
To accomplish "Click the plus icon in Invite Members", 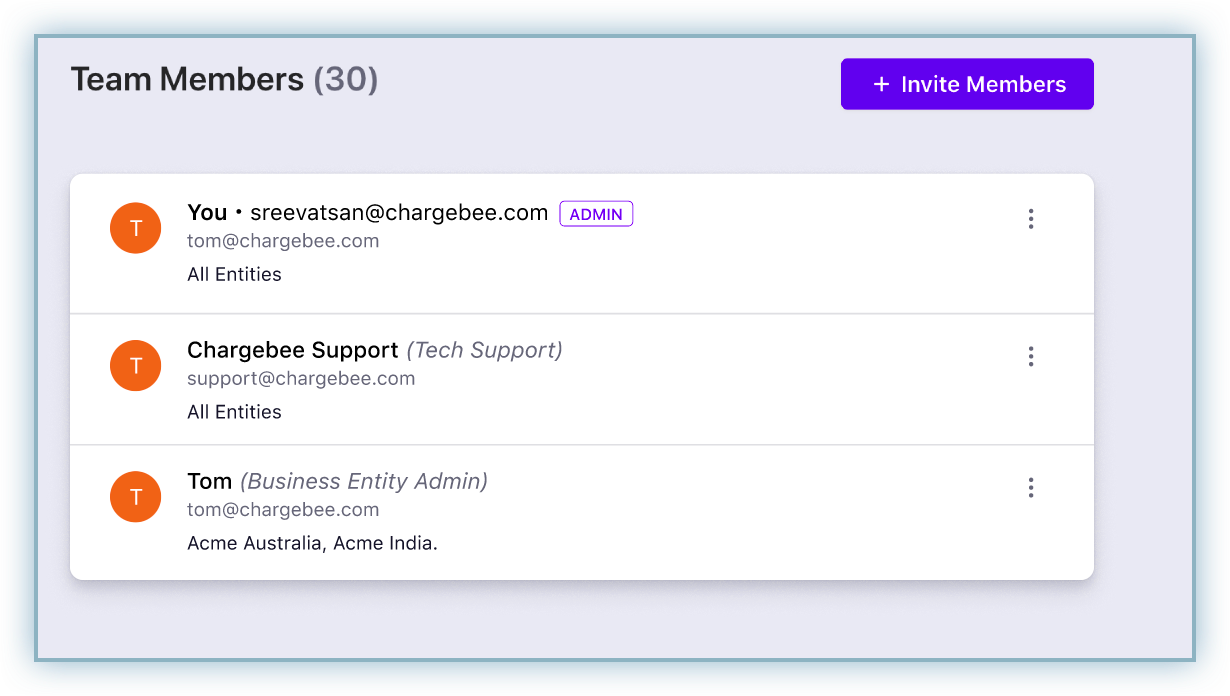I will click(879, 84).
